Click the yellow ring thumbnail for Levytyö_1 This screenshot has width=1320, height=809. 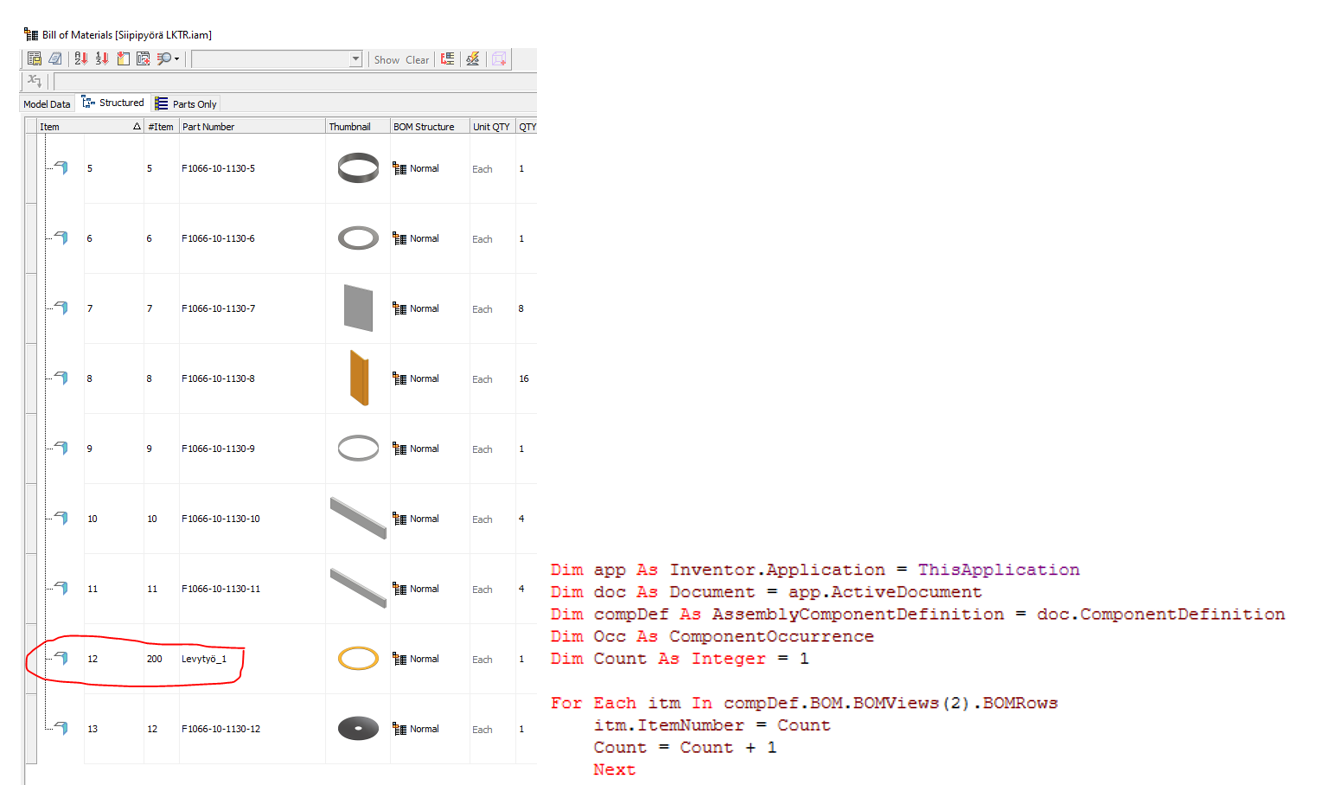358,658
